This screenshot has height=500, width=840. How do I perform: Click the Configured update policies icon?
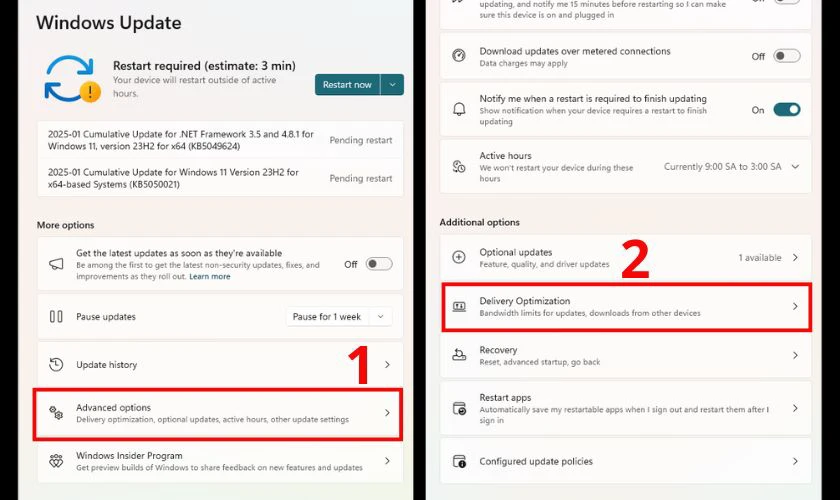click(x=459, y=461)
